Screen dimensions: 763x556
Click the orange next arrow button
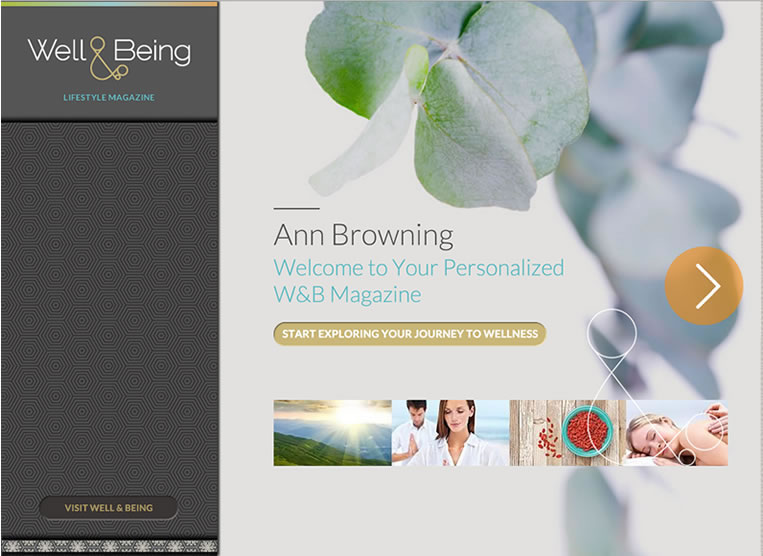tap(704, 286)
